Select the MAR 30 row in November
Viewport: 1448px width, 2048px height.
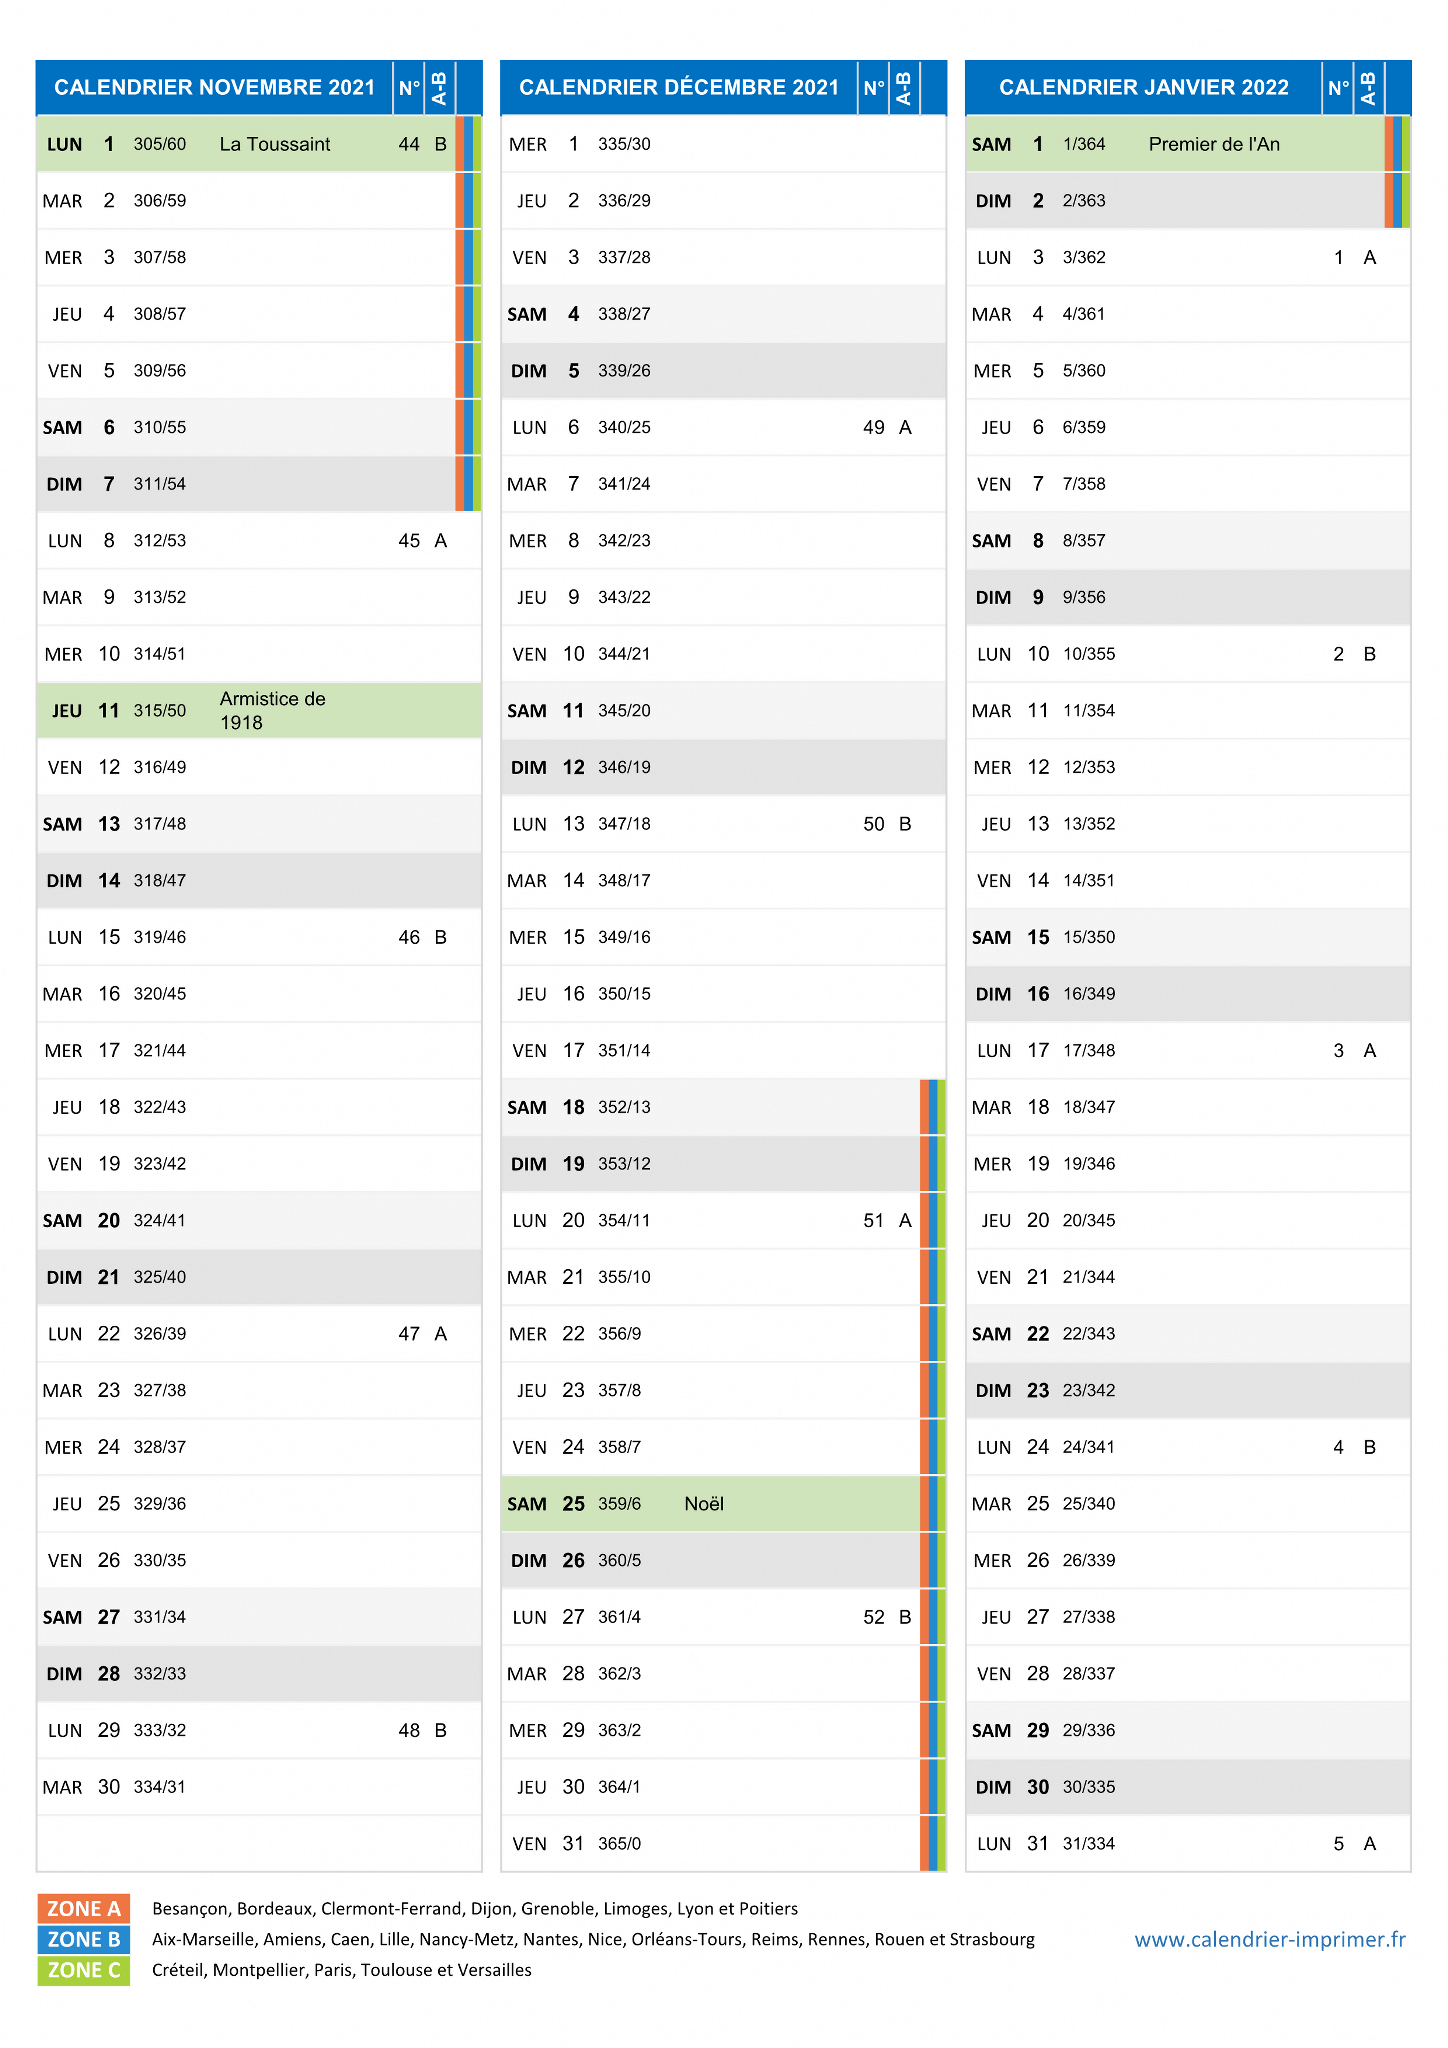[259, 1787]
